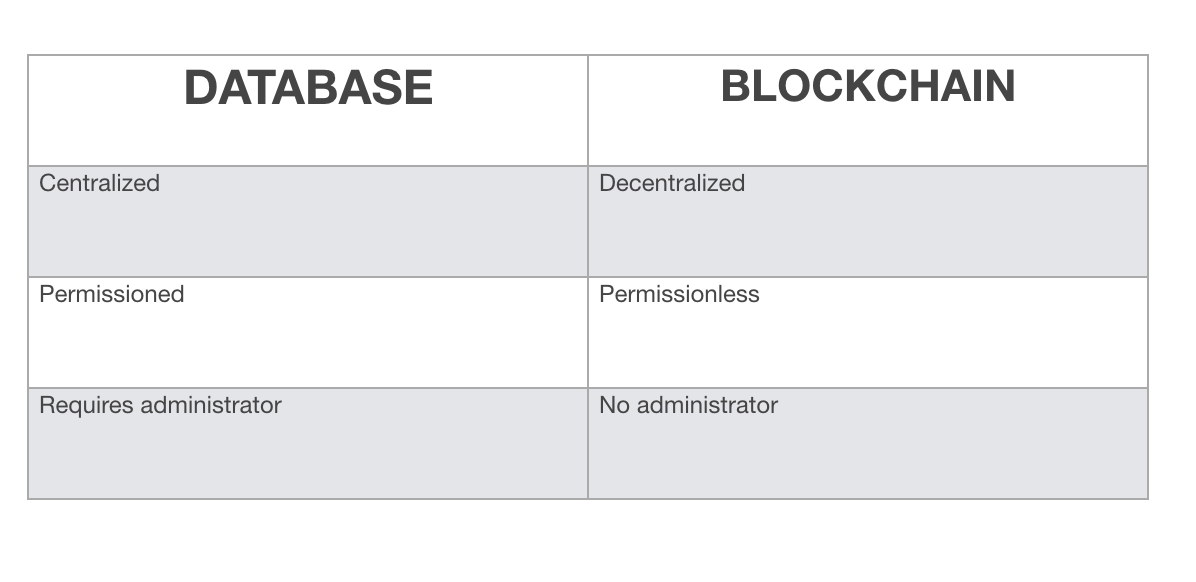Click the DATABASE column header
The height and width of the screenshot is (582, 1196).
308,88
